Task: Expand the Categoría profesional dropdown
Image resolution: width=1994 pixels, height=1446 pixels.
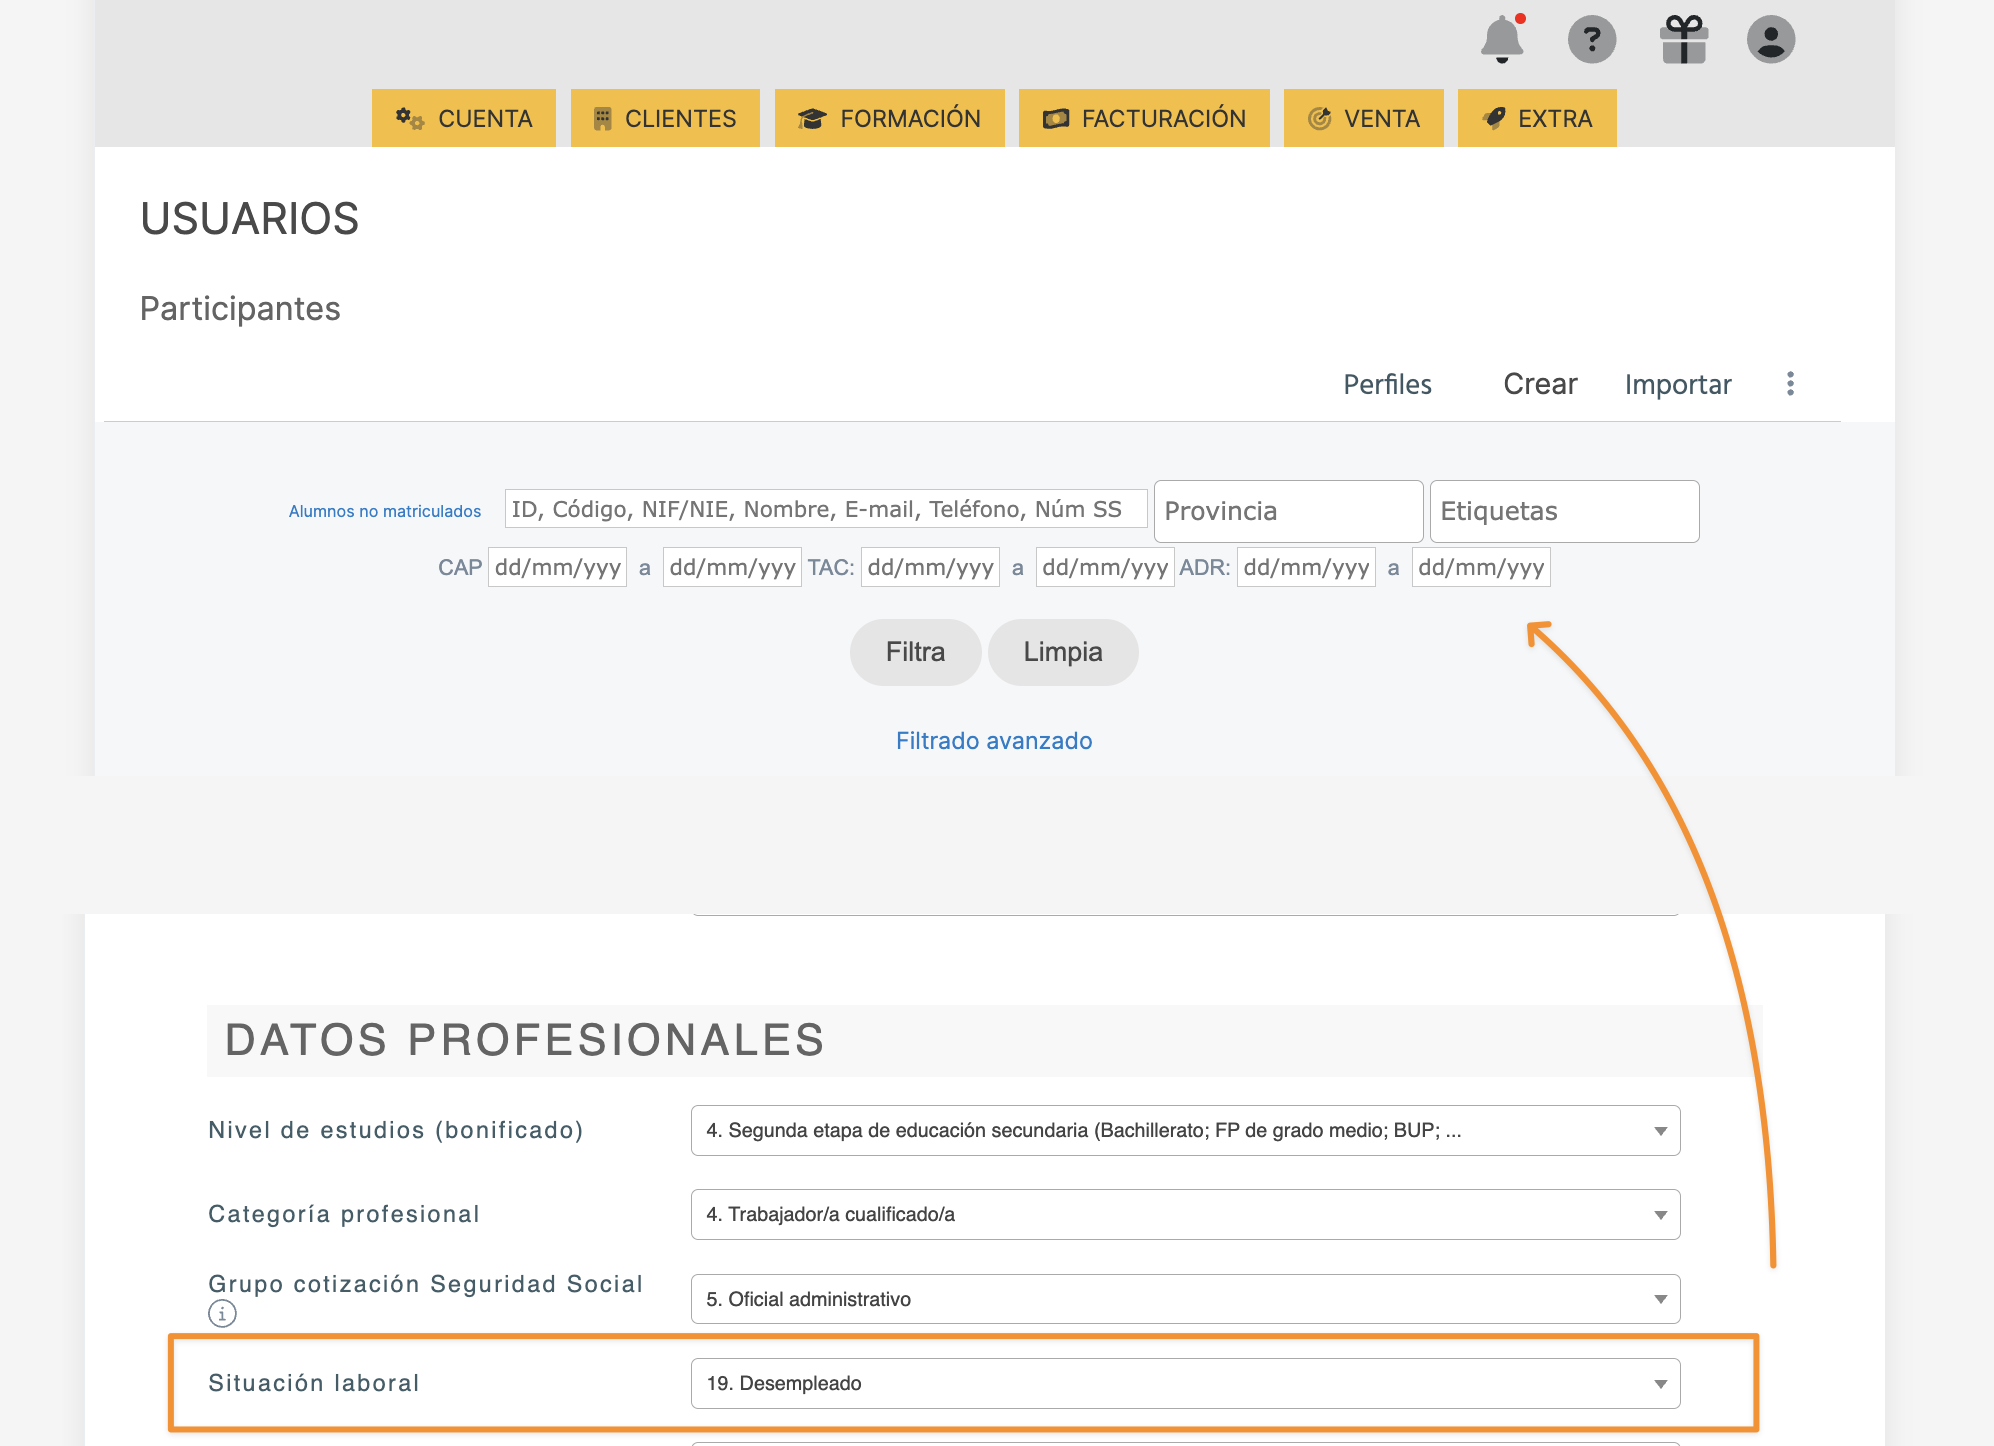Action: tap(1185, 1215)
